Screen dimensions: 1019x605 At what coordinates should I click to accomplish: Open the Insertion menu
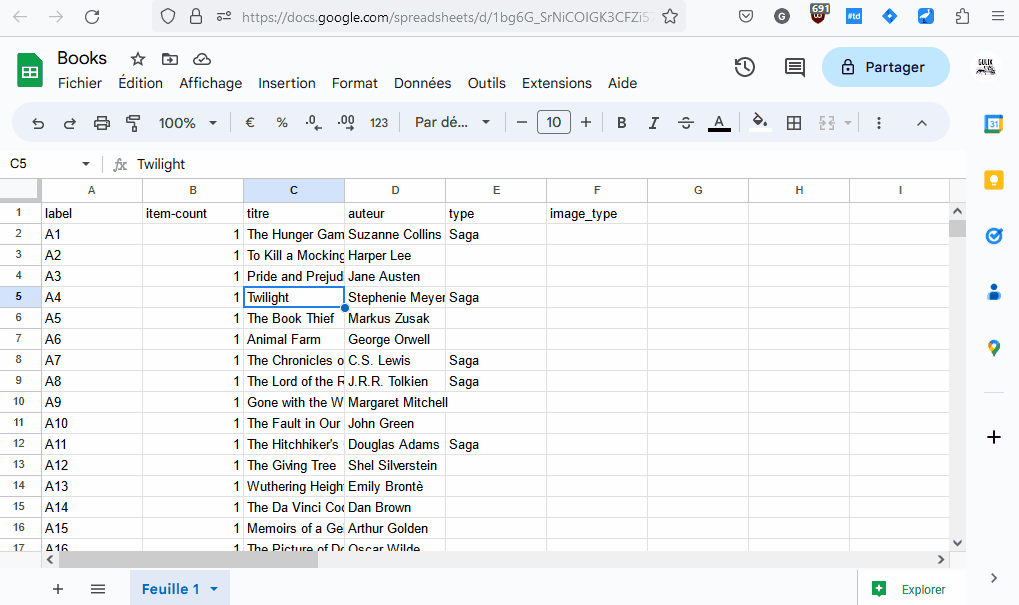287,83
